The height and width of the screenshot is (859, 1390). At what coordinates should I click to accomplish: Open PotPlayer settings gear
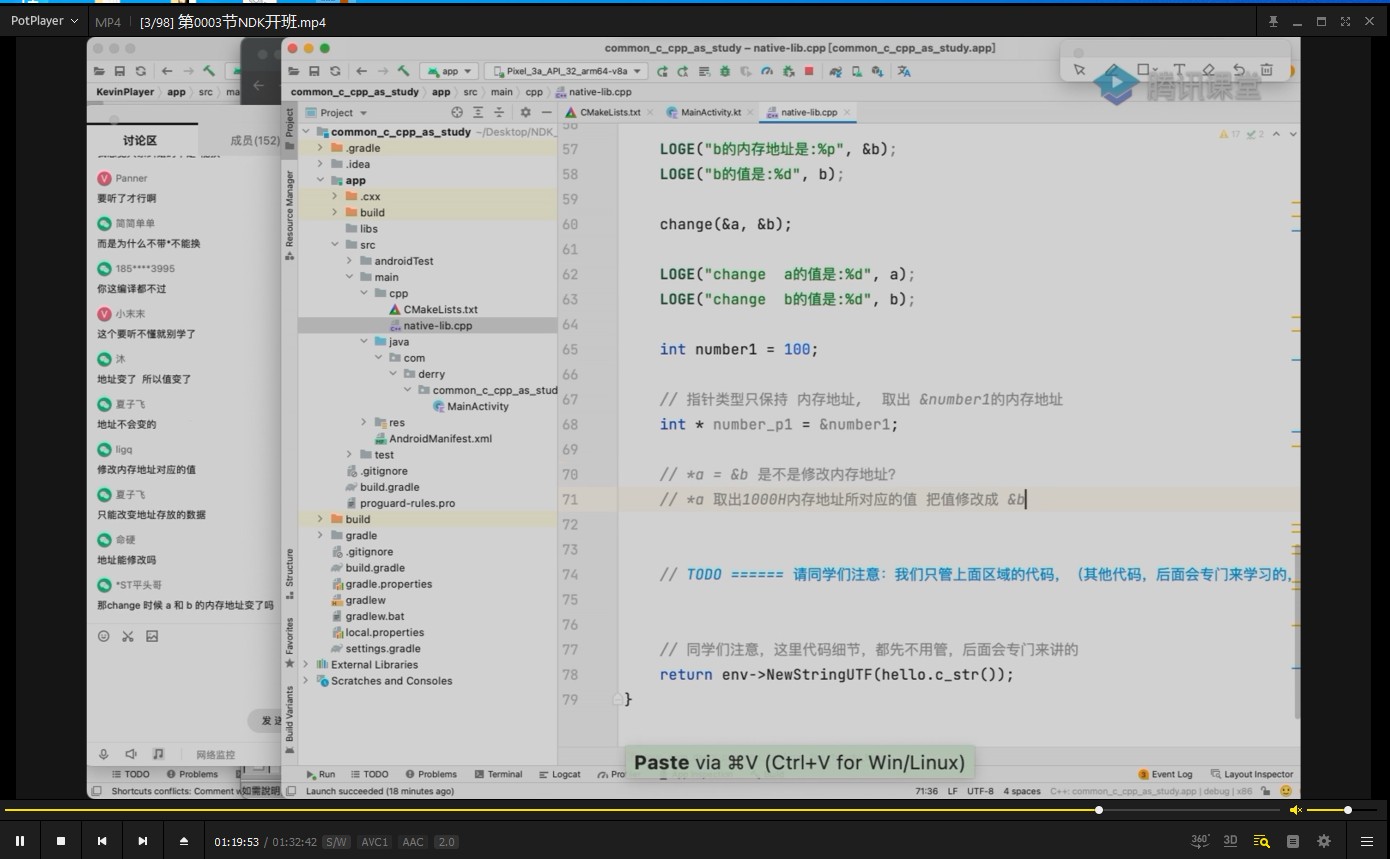(x=1324, y=841)
